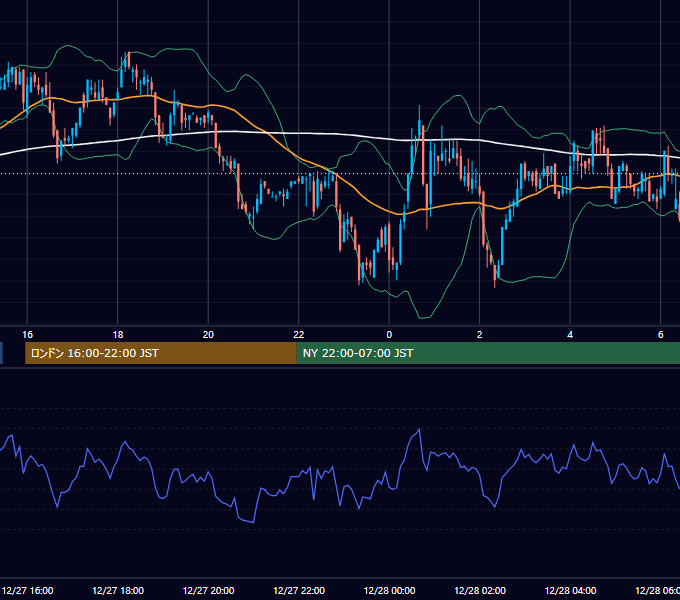Click the 12/28 02:00 date label

coord(480,590)
